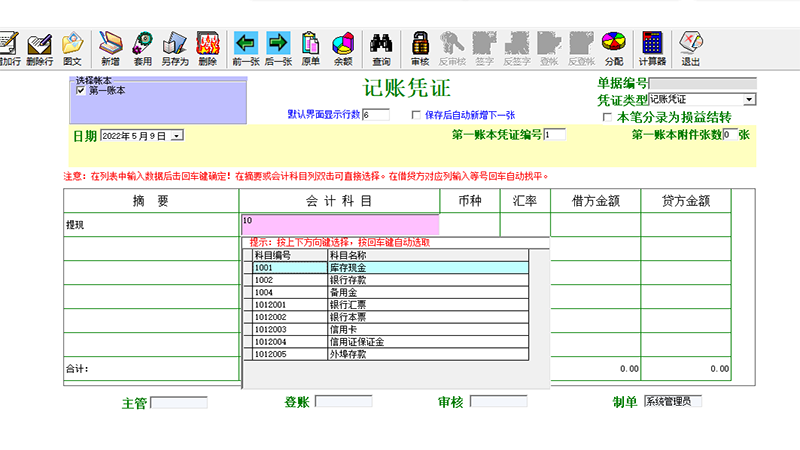The height and width of the screenshot is (450, 800).
Task: Click the 审核 signature field at bottom
Action: pos(498,402)
